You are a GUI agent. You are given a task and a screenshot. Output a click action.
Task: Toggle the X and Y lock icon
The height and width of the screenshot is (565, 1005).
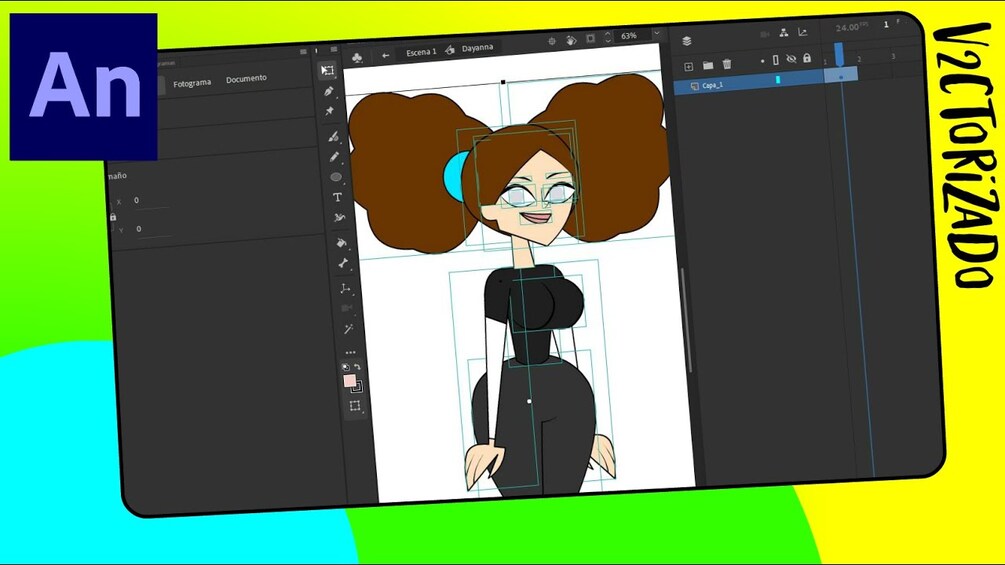(113, 217)
